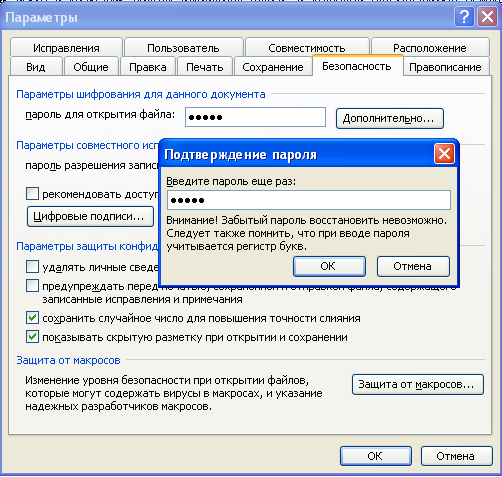The width and height of the screenshot is (502, 477).
Task: Open the Исправления tab
Action: tap(66, 48)
